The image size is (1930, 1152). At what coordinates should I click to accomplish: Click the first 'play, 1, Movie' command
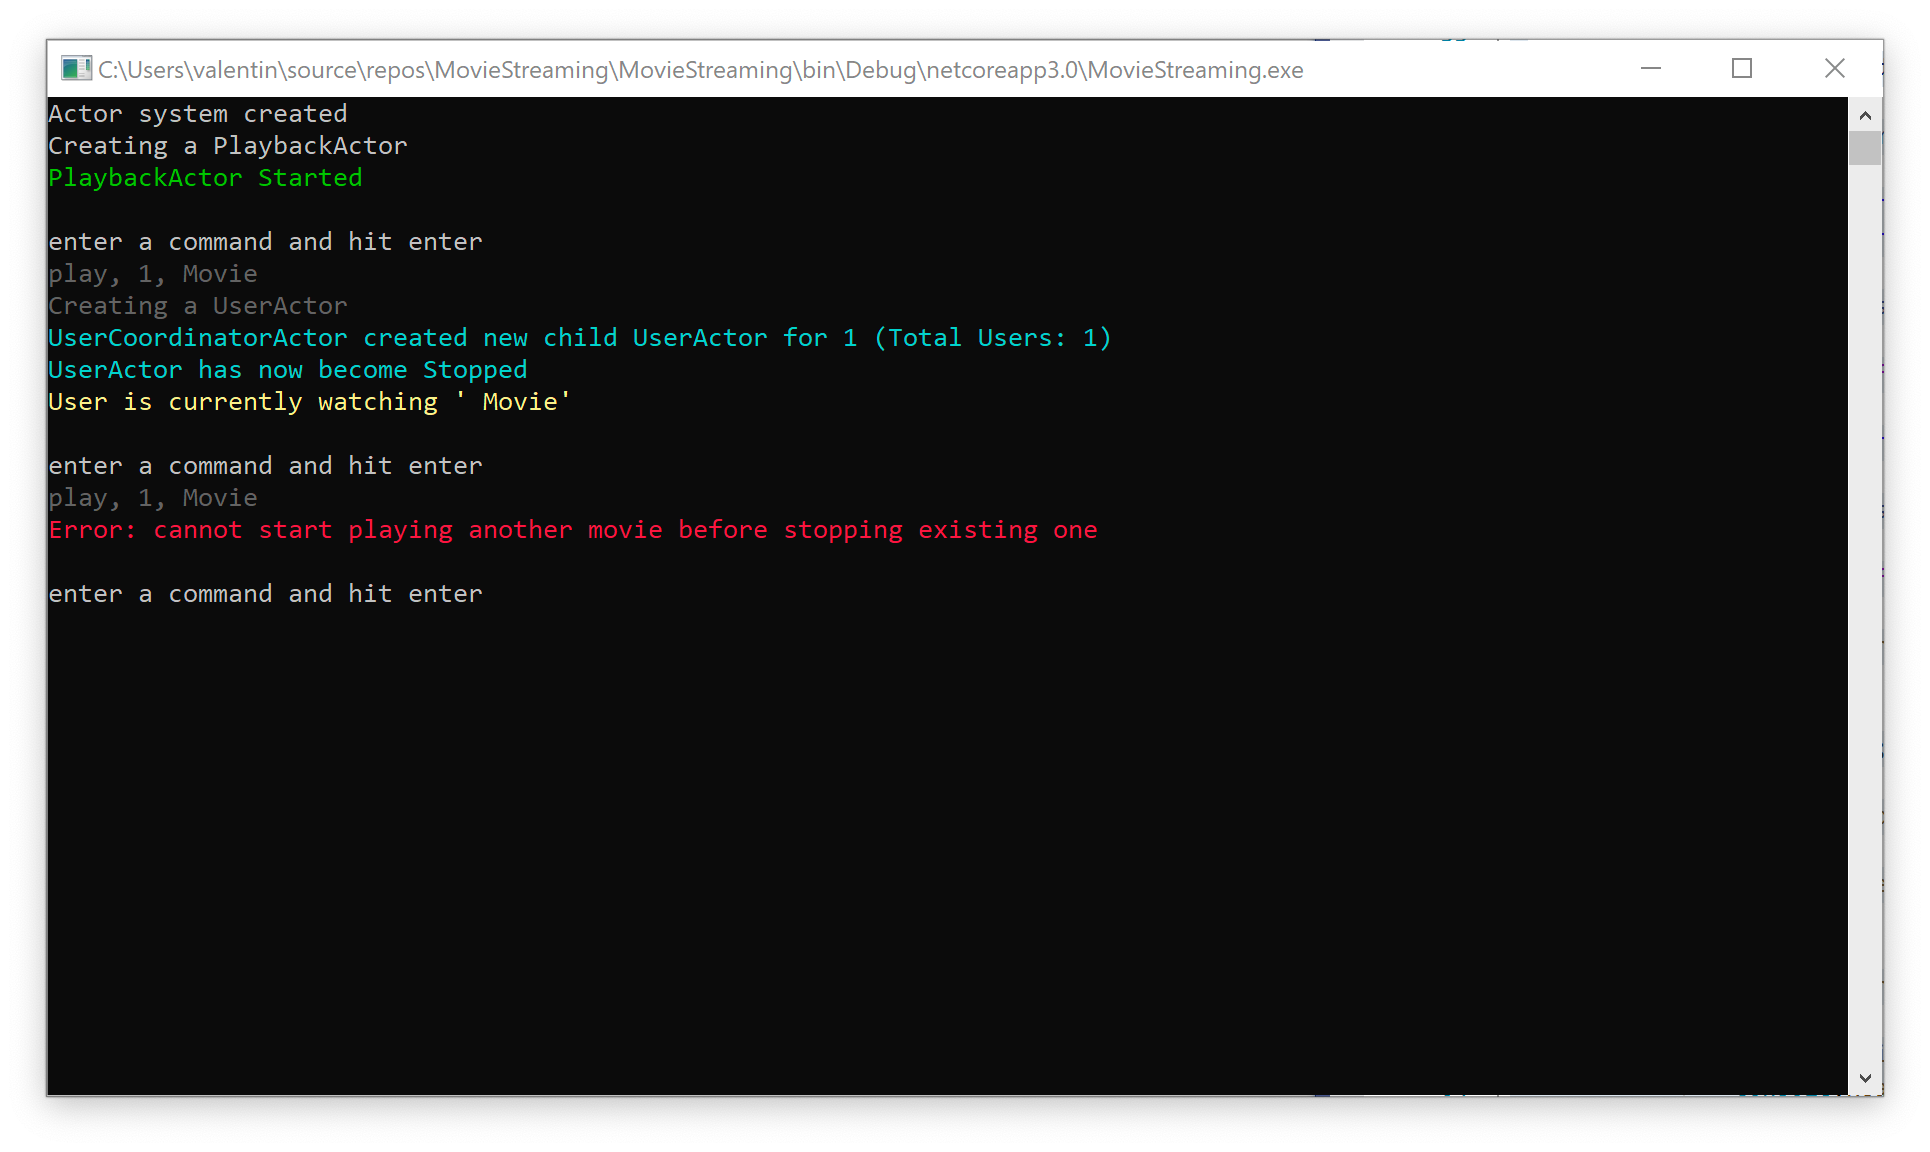tap(153, 274)
